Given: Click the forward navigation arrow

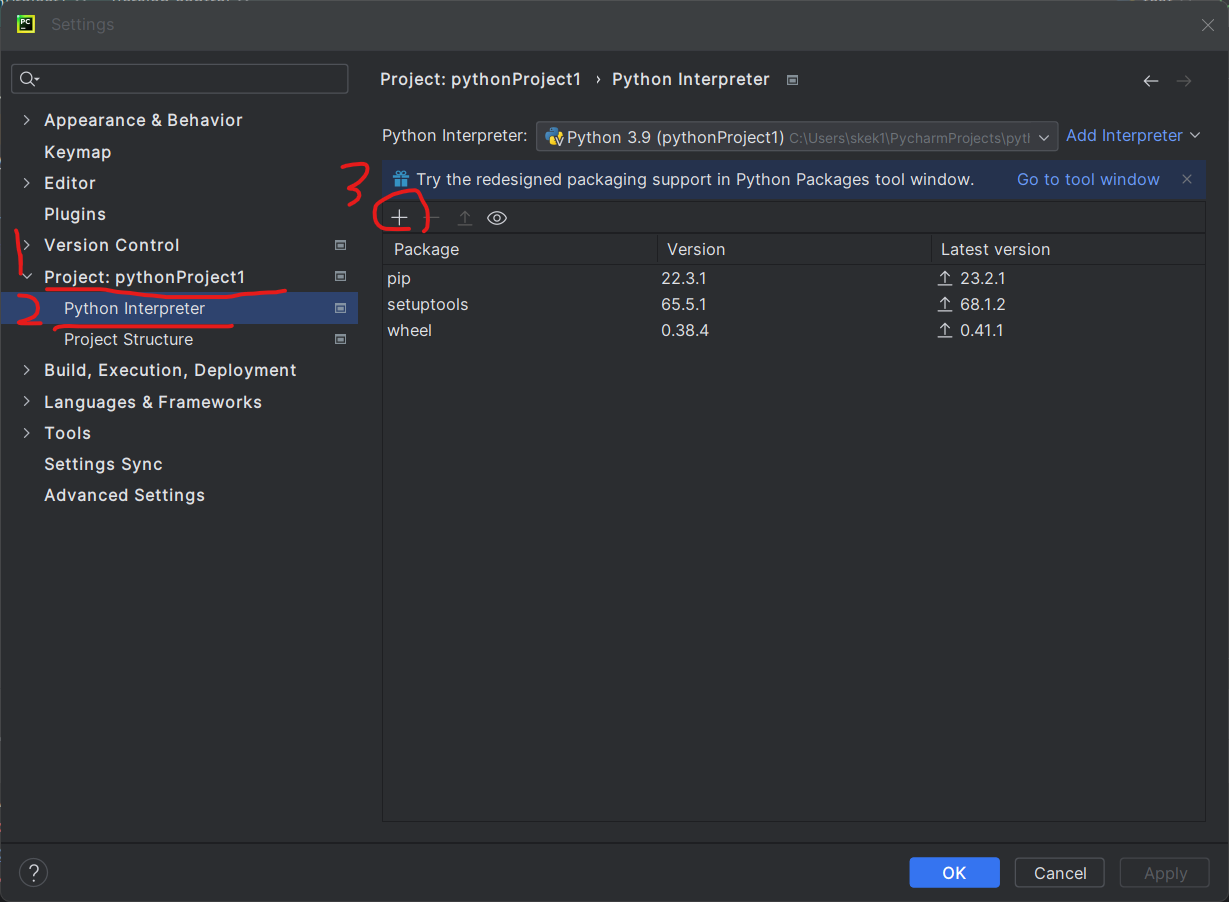Looking at the screenshot, I should 1184,80.
